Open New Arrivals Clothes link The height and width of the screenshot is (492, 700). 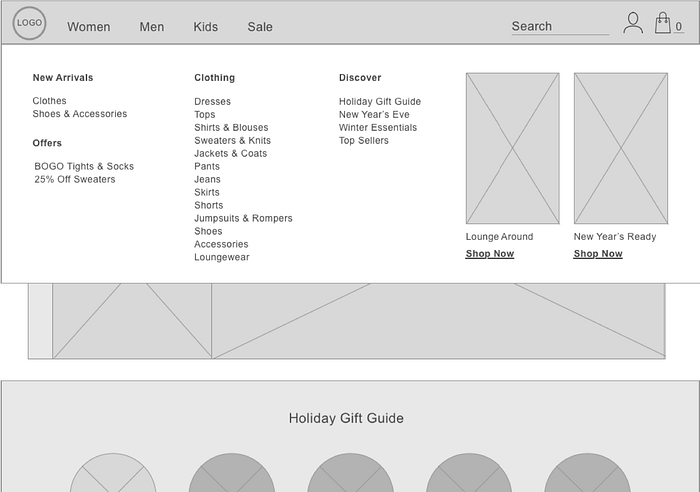[x=50, y=101]
